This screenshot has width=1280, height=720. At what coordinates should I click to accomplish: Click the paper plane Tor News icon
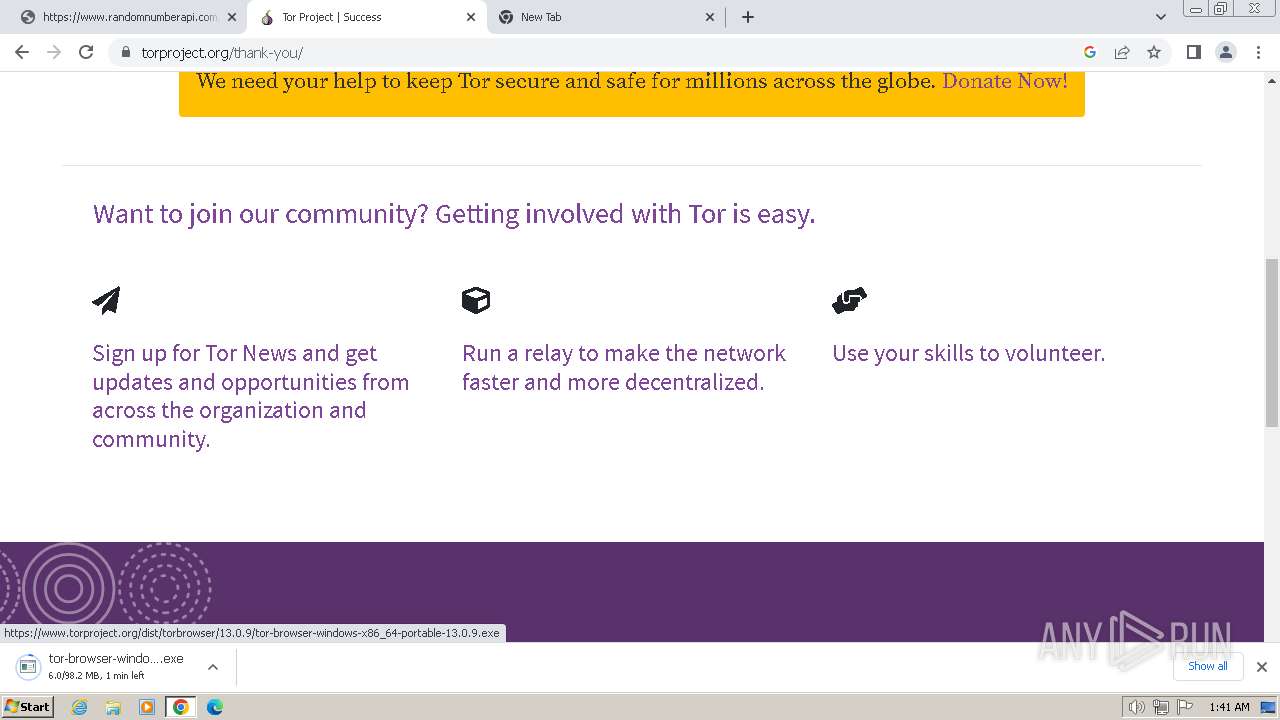click(106, 300)
